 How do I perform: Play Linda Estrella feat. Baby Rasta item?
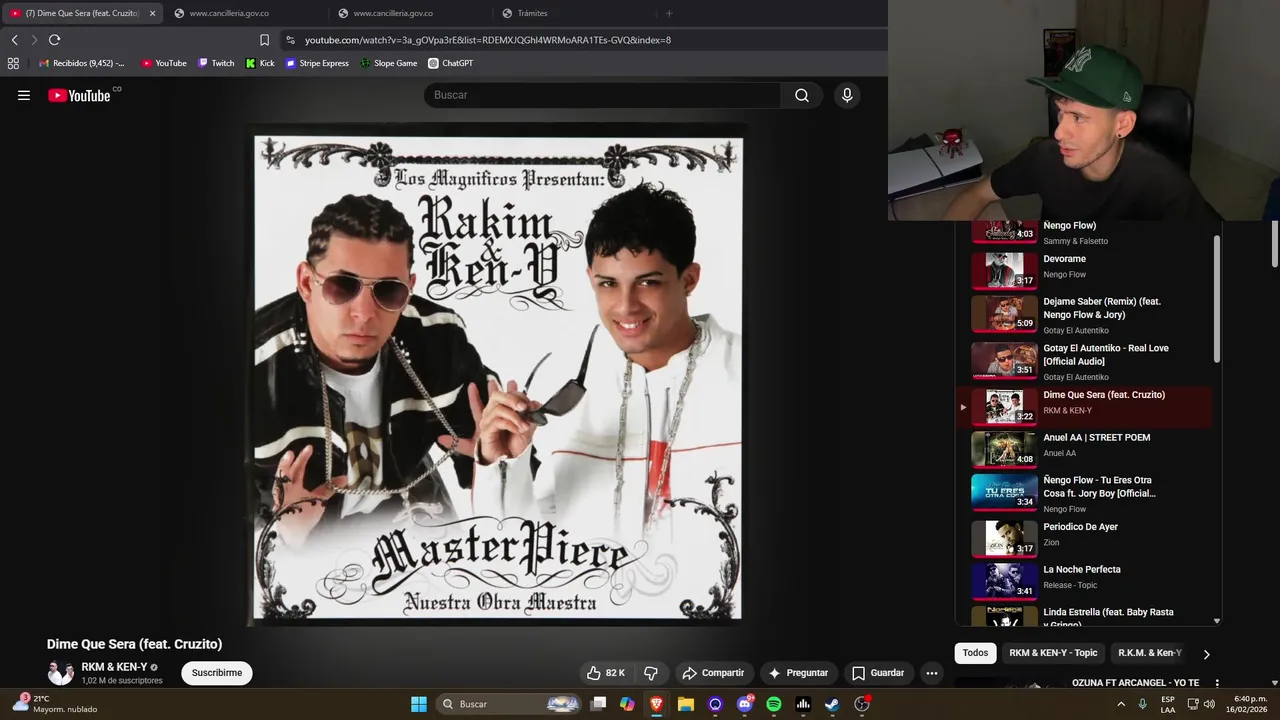coord(1085,614)
